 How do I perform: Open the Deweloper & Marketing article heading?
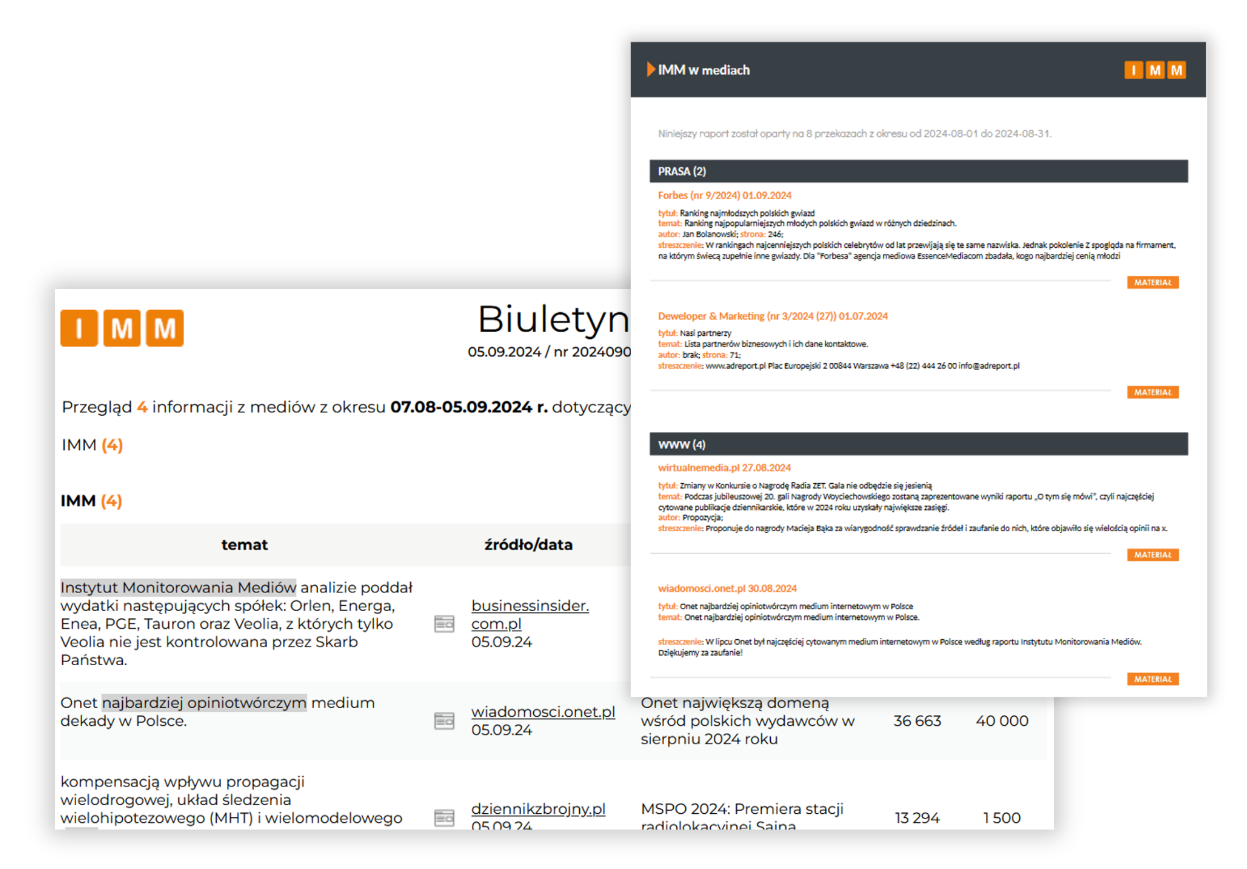[x=772, y=316]
